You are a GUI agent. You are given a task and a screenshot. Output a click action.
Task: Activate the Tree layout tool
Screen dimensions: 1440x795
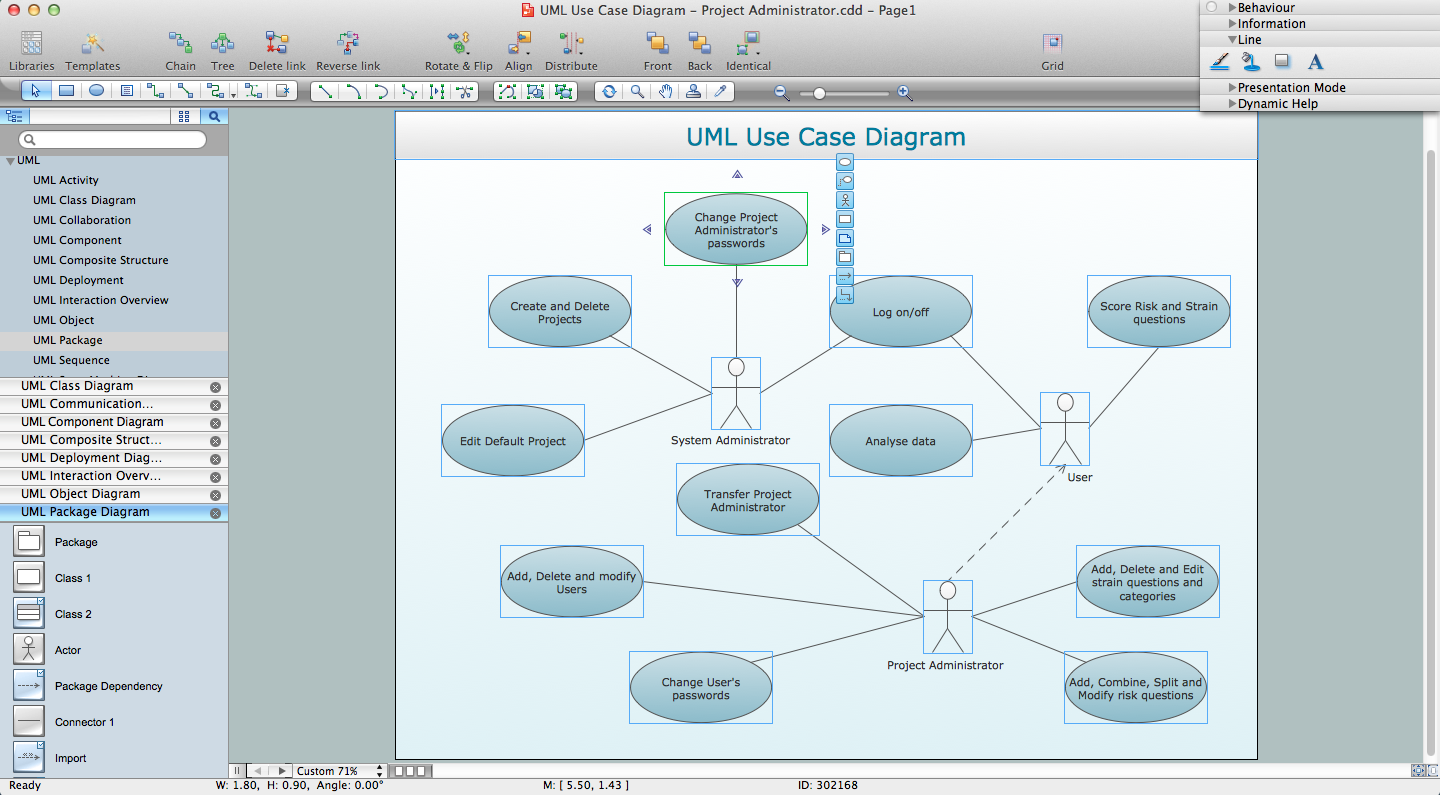(222, 44)
